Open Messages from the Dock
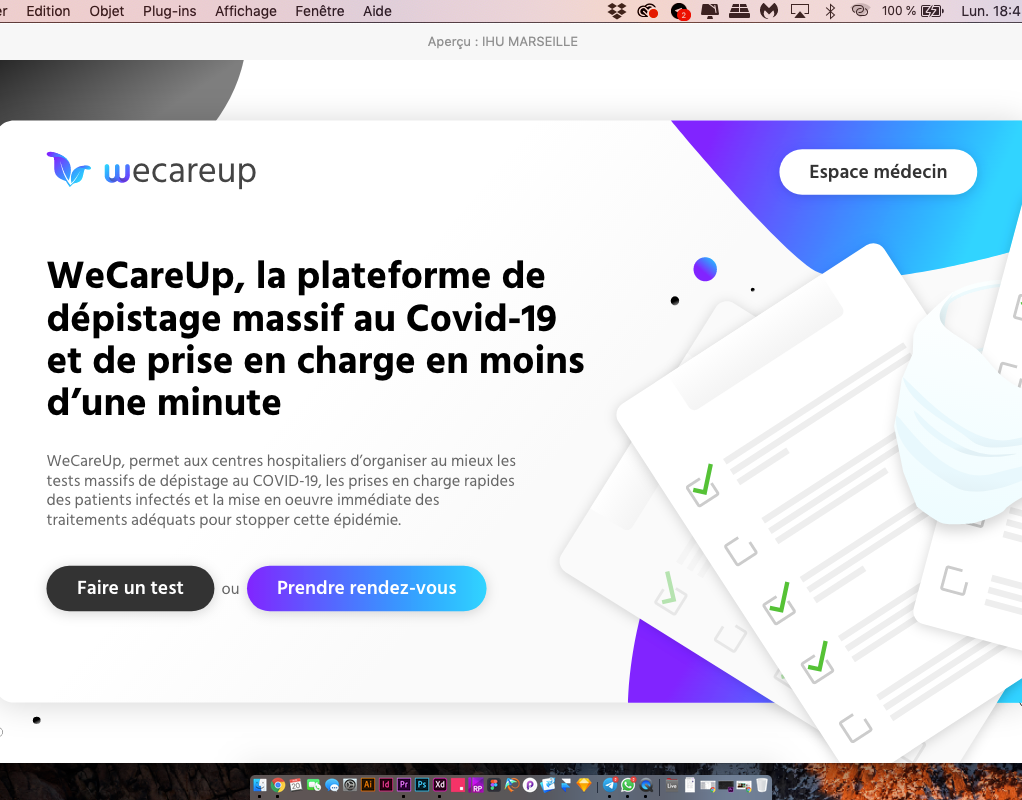1022x800 pixels. [332, 785]
